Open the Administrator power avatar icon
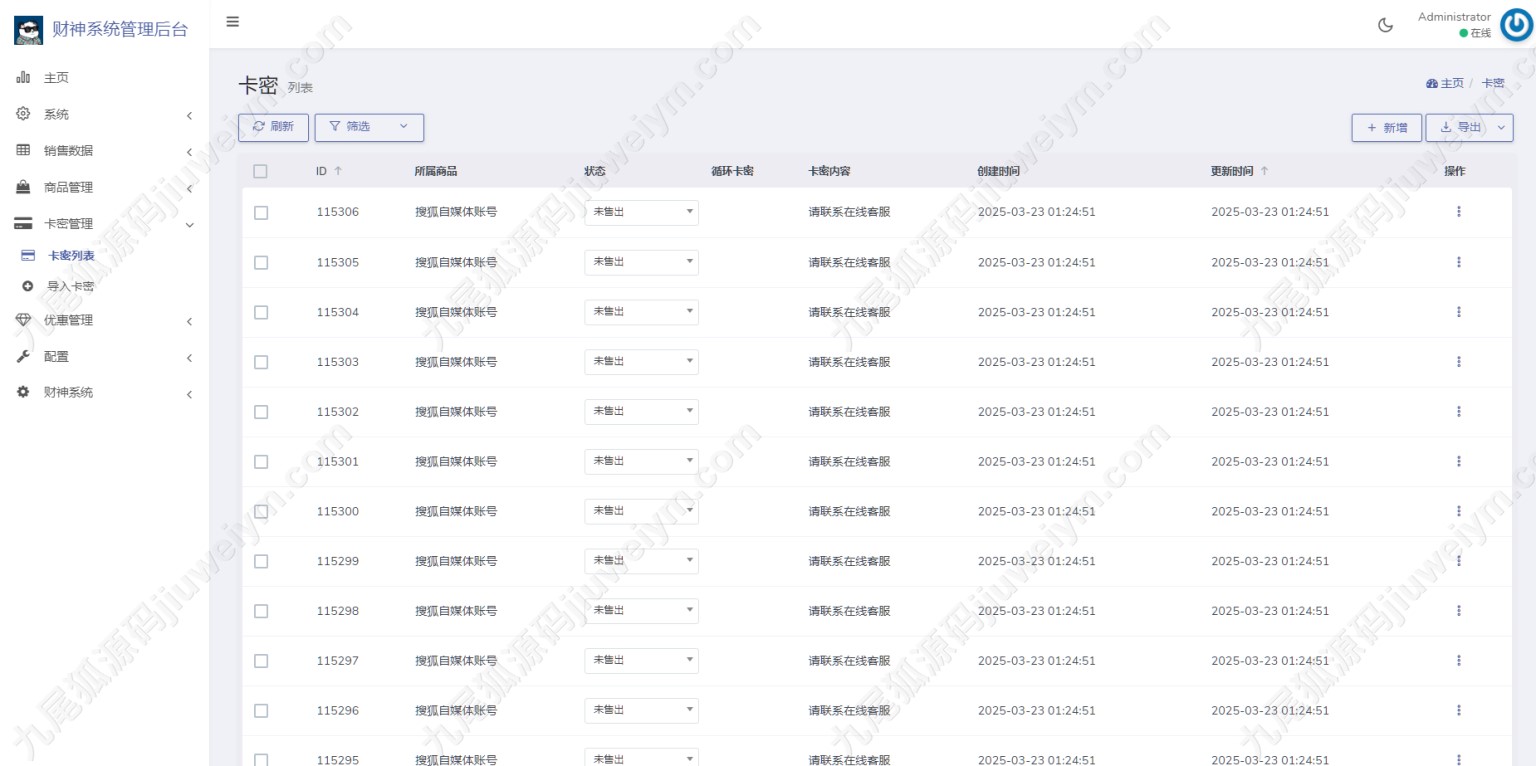 coord(1514,25)
